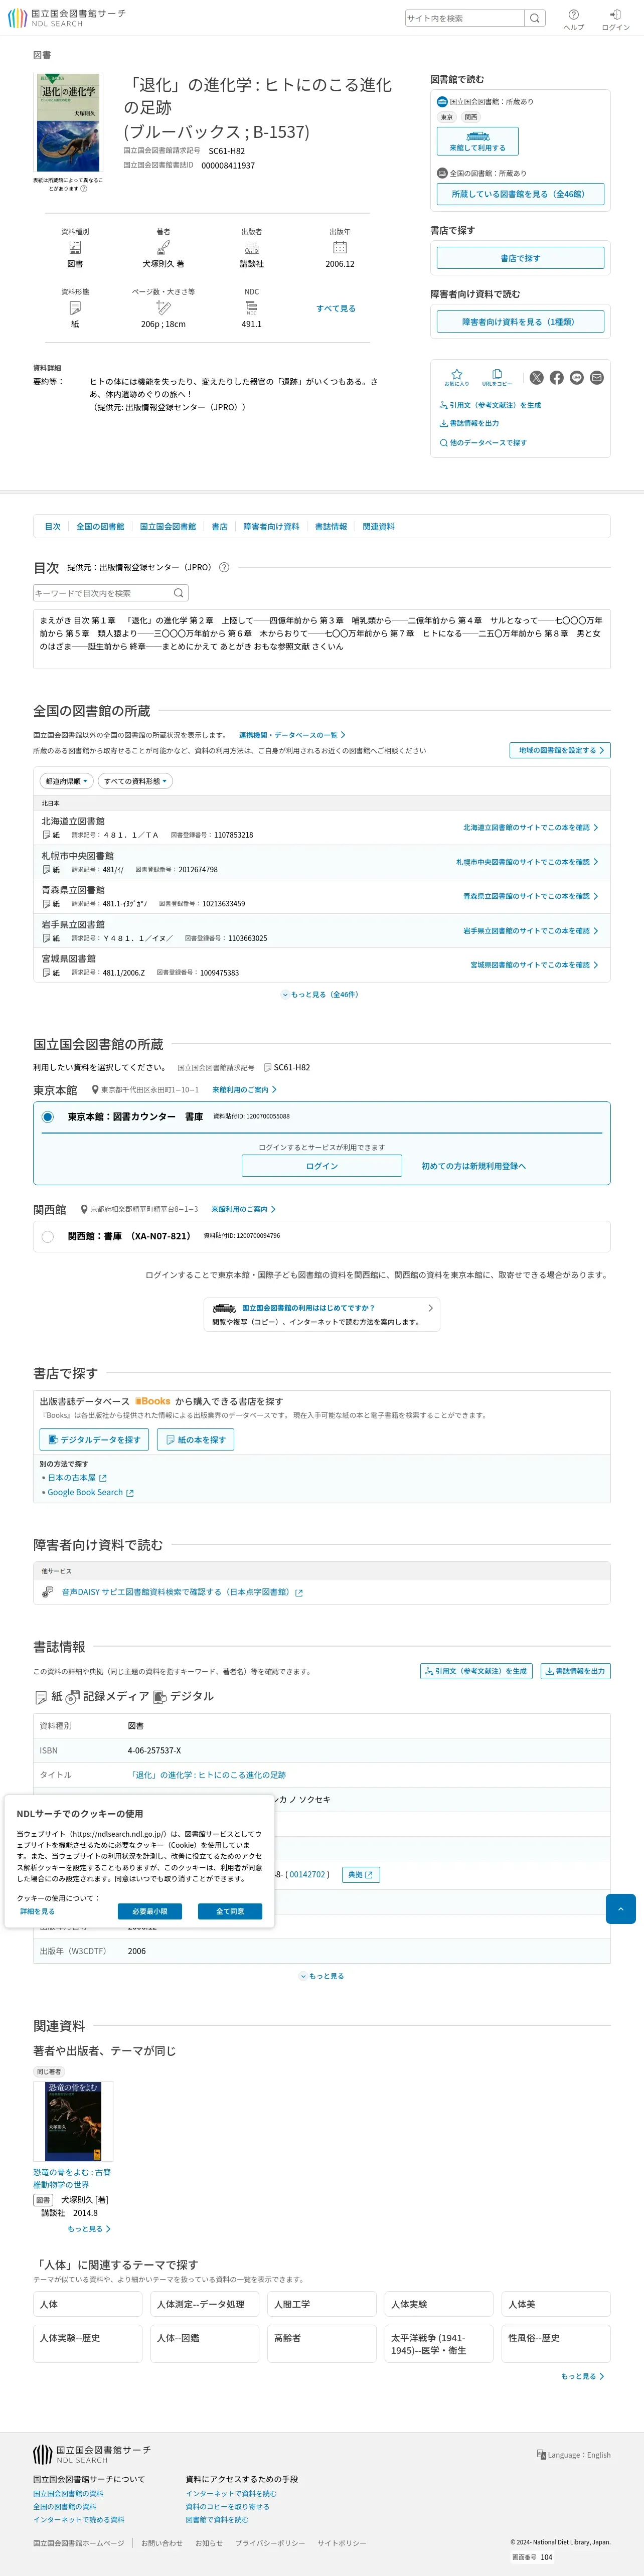Switch Language: English in footer
Screen dimensions: 644x2576
coord(573,2455)
